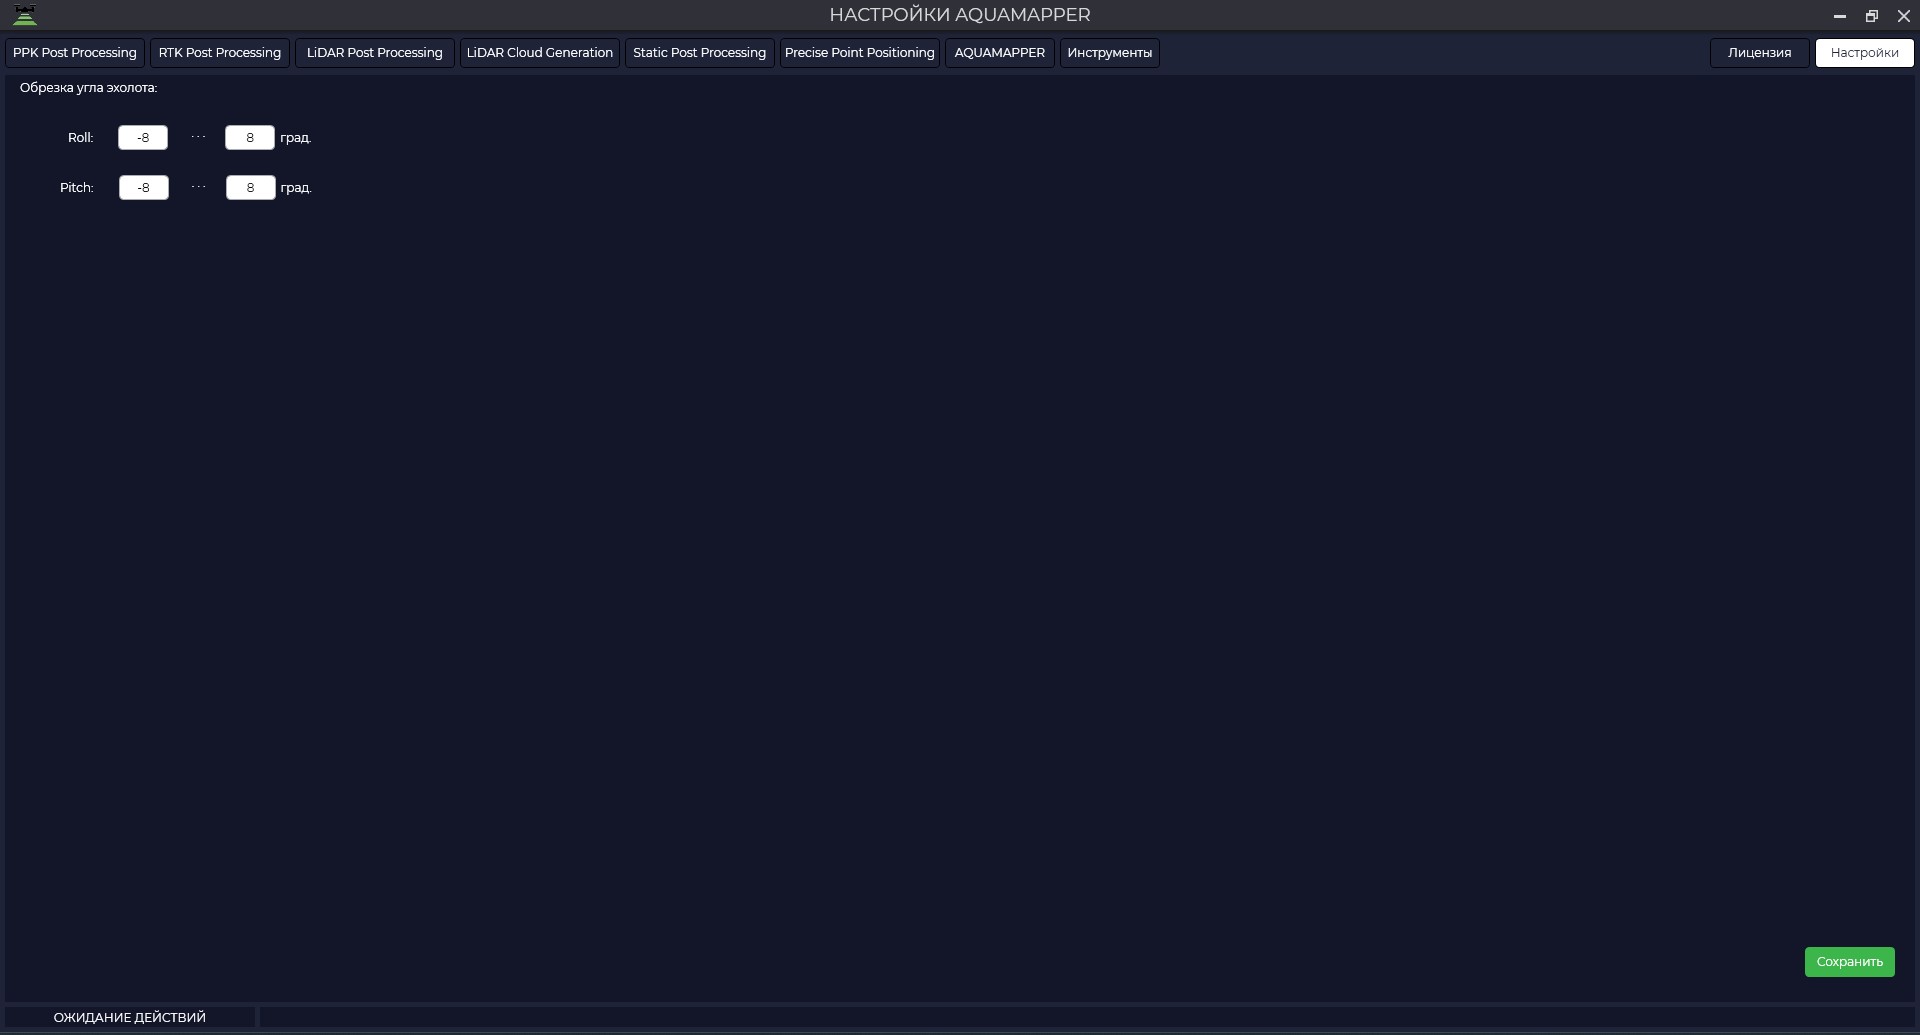
Task: Click the 'Обрезка угла эхолота:' heading
Action: (89, 88)
